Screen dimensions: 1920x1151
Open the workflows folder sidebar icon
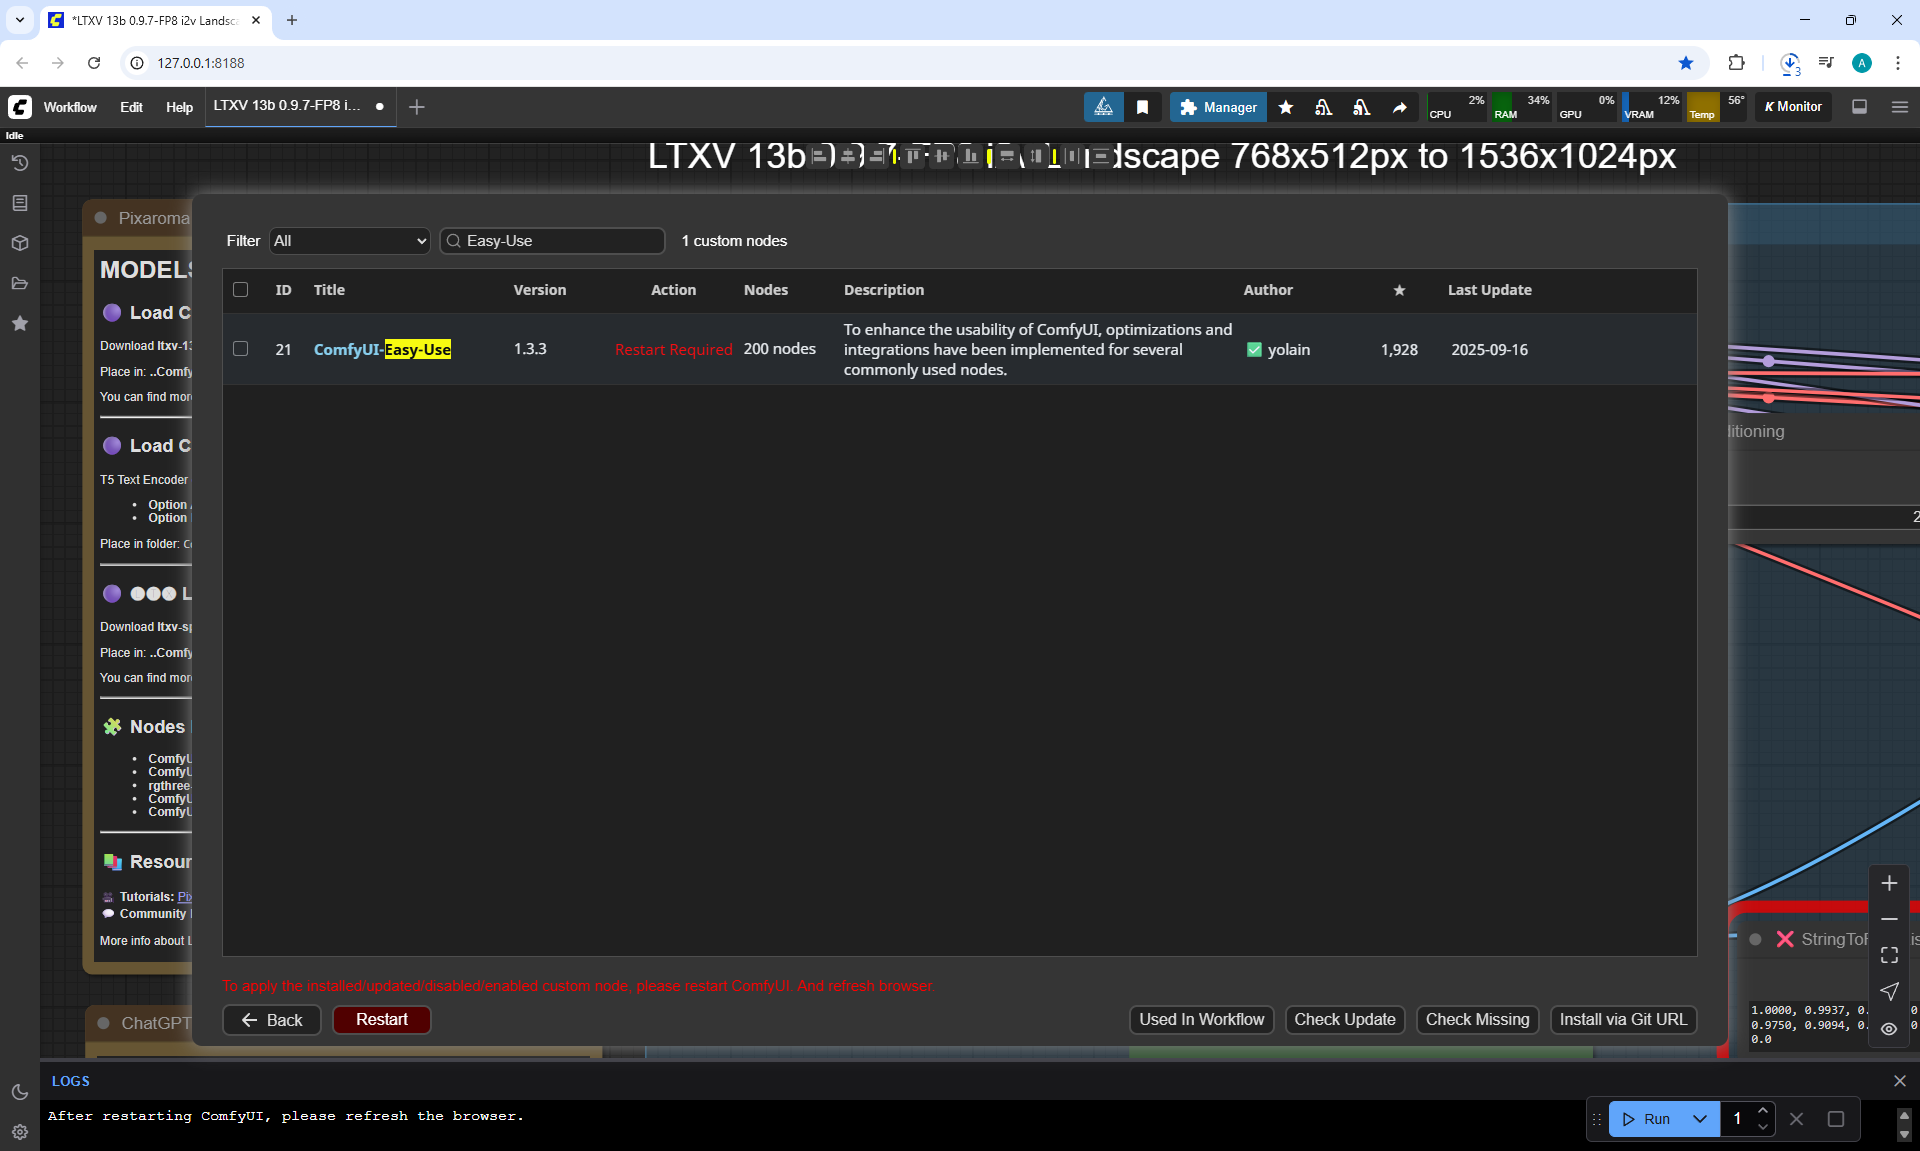pos(19,283)
